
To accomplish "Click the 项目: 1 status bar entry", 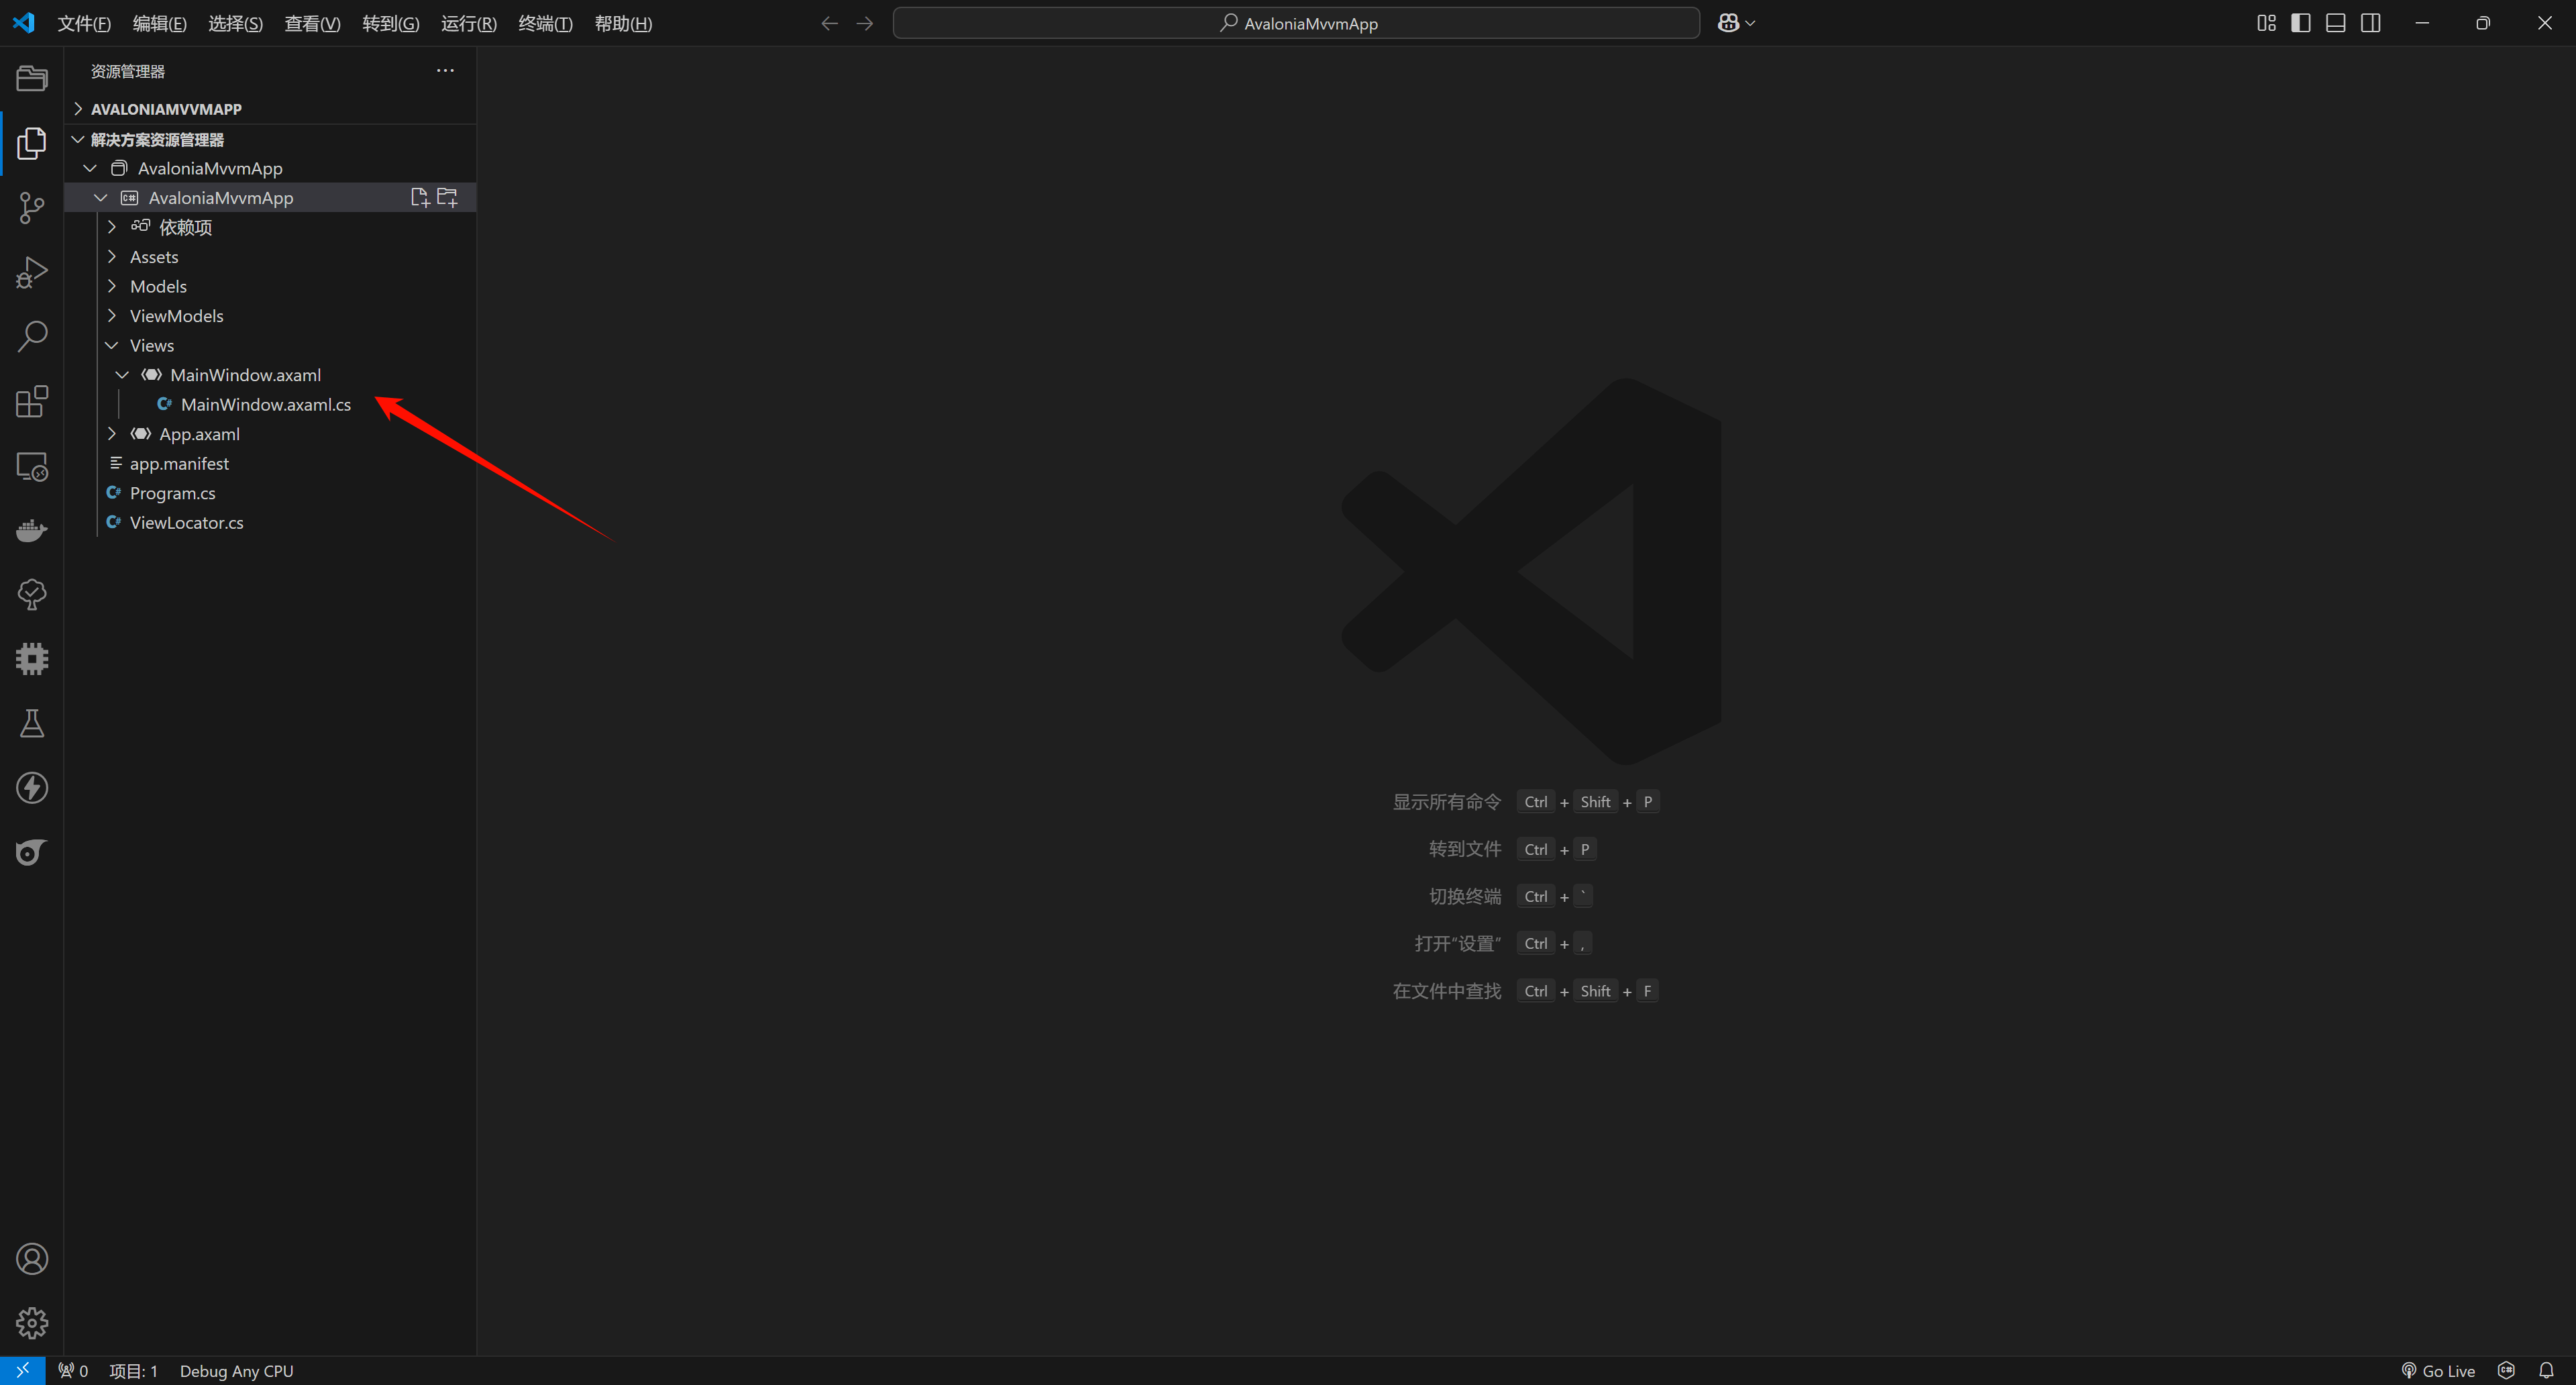I will click(x=133, y=1371).
